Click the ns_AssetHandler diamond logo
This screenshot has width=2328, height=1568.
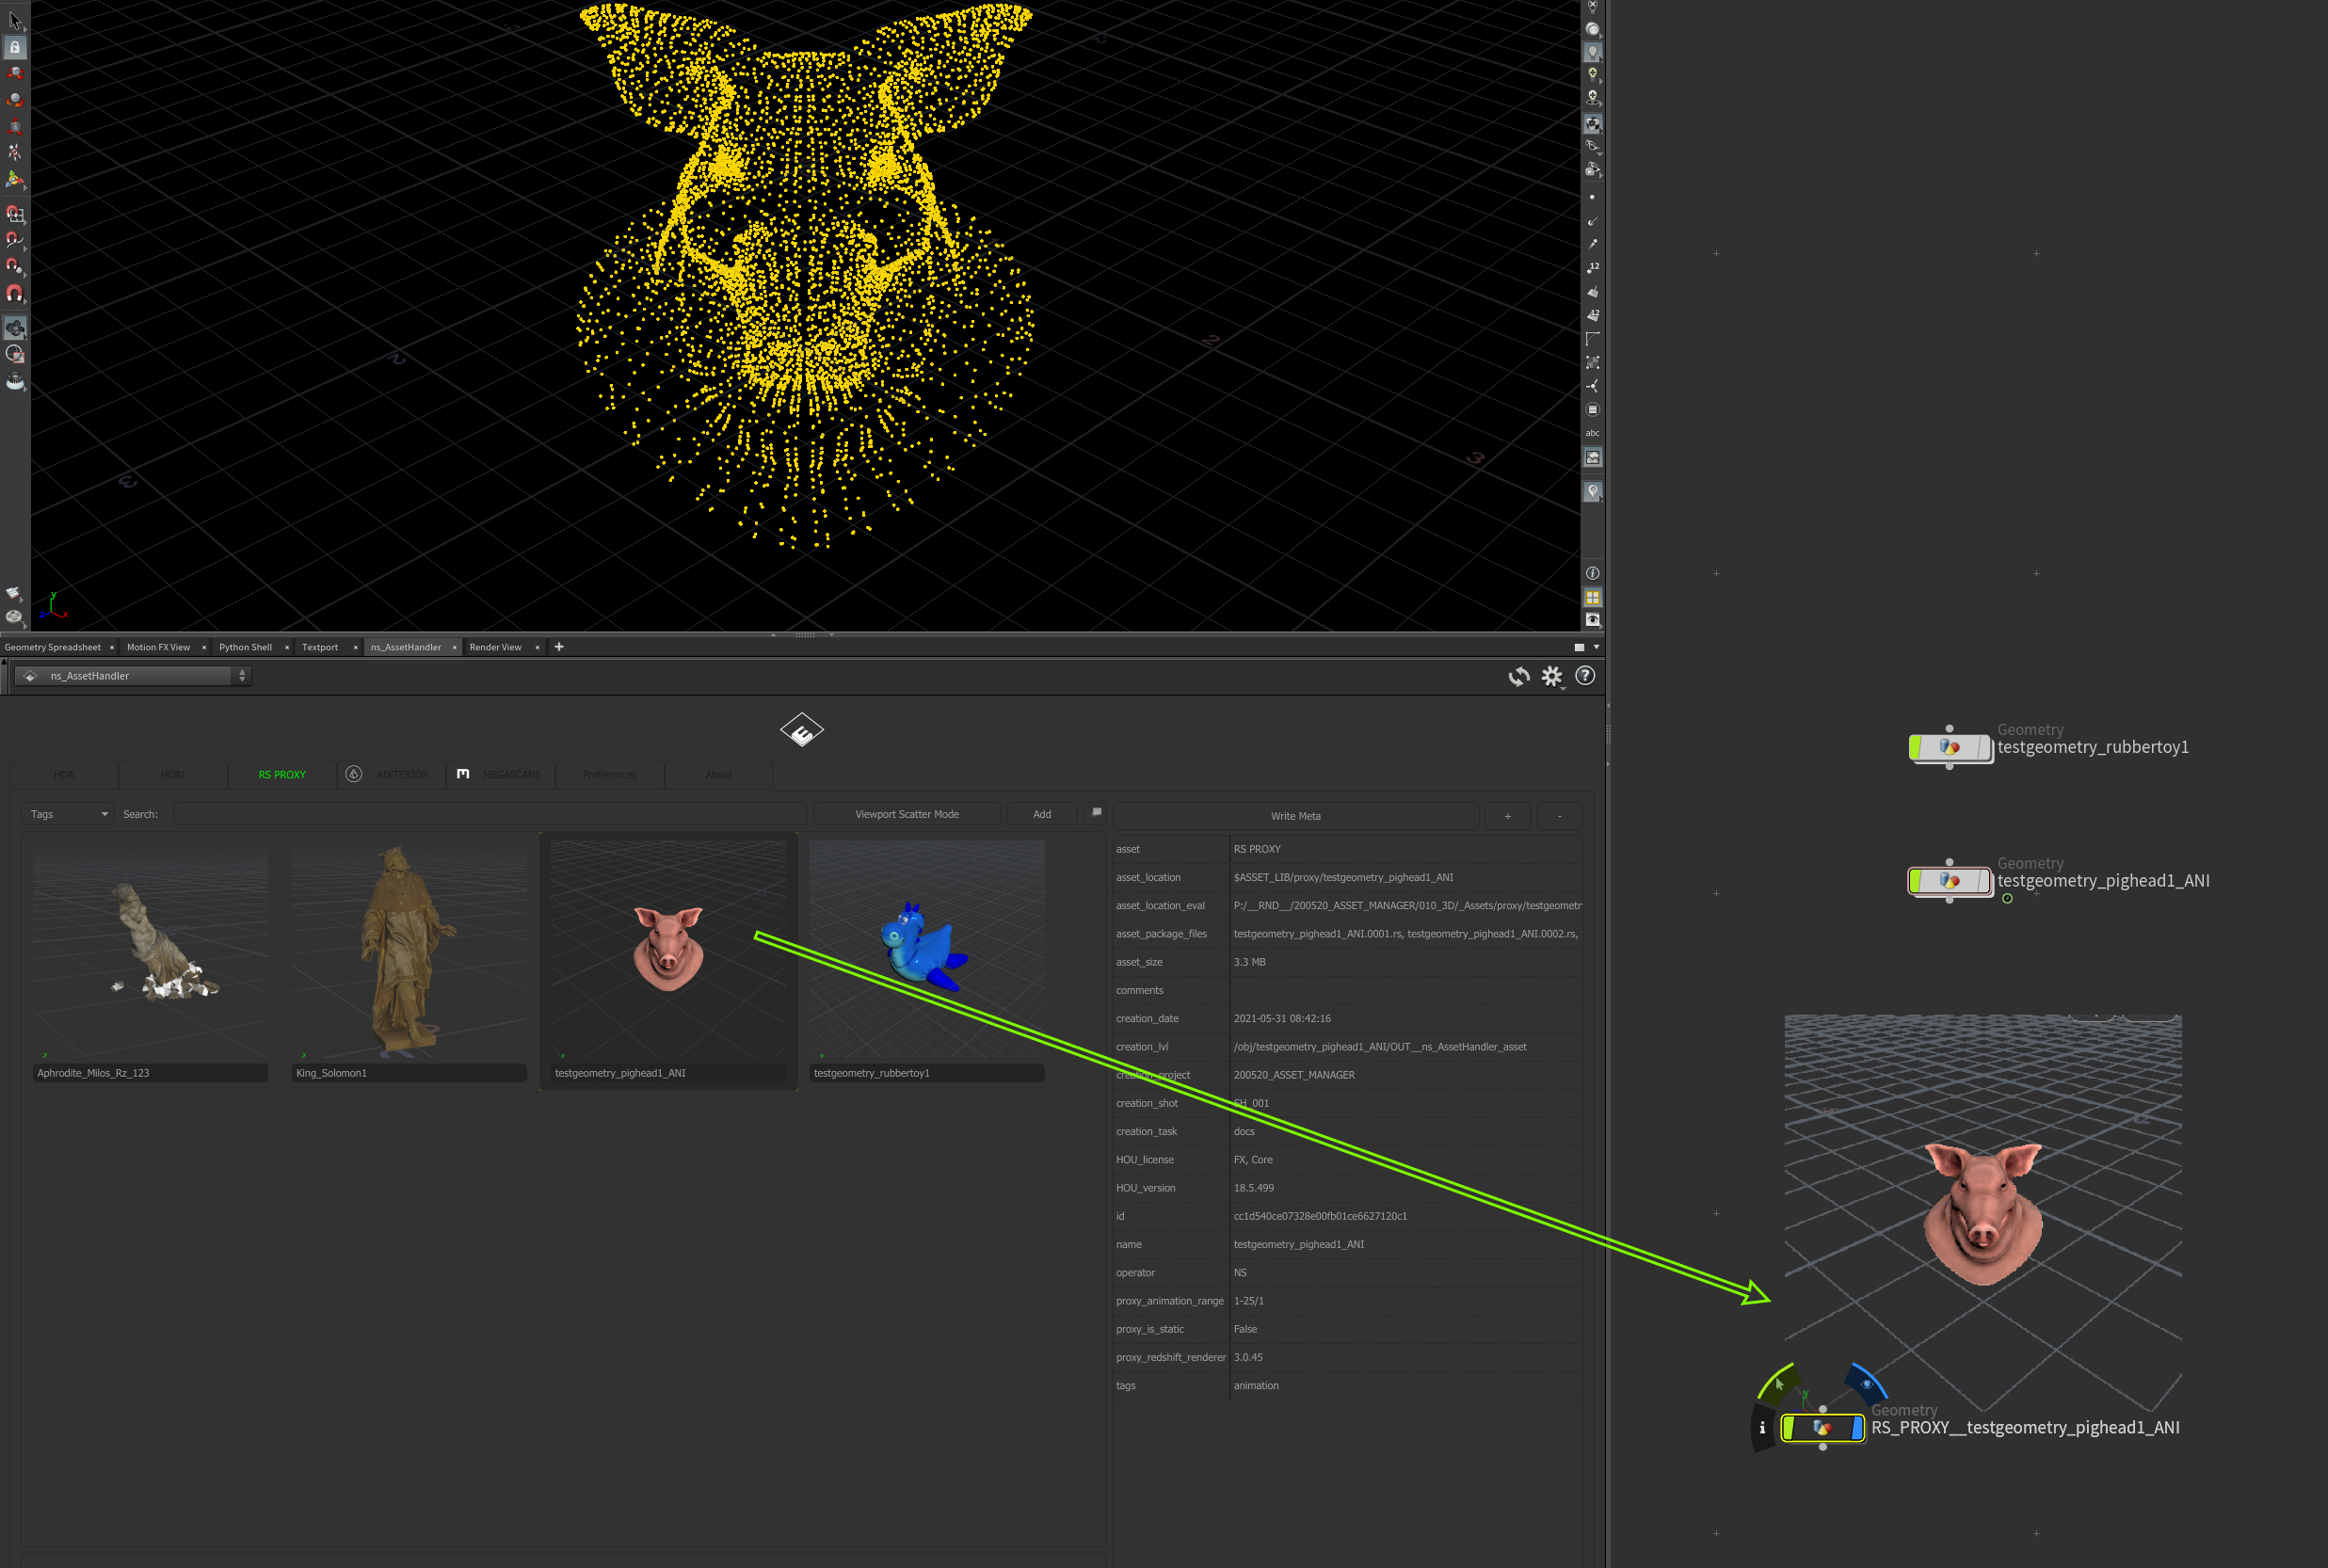(x=801, y=730)
